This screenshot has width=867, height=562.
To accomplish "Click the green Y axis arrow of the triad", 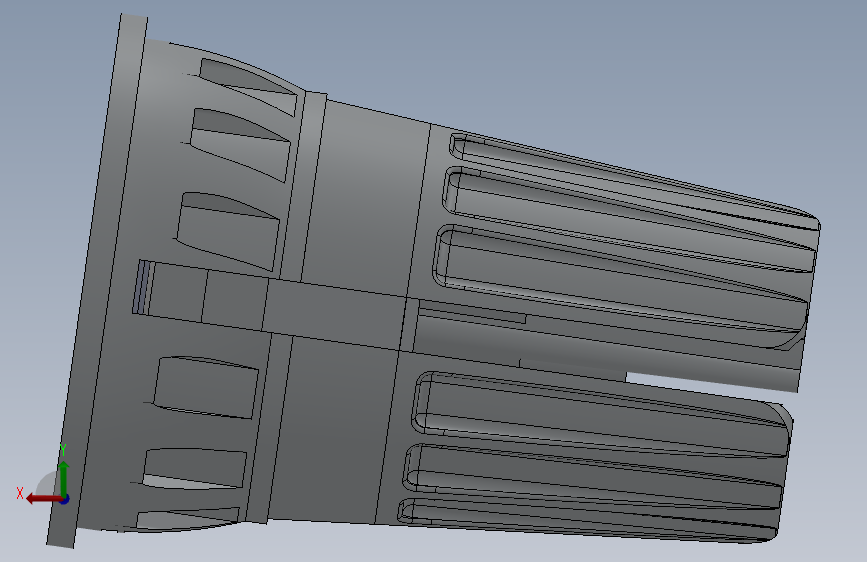I will coord(64,479).
